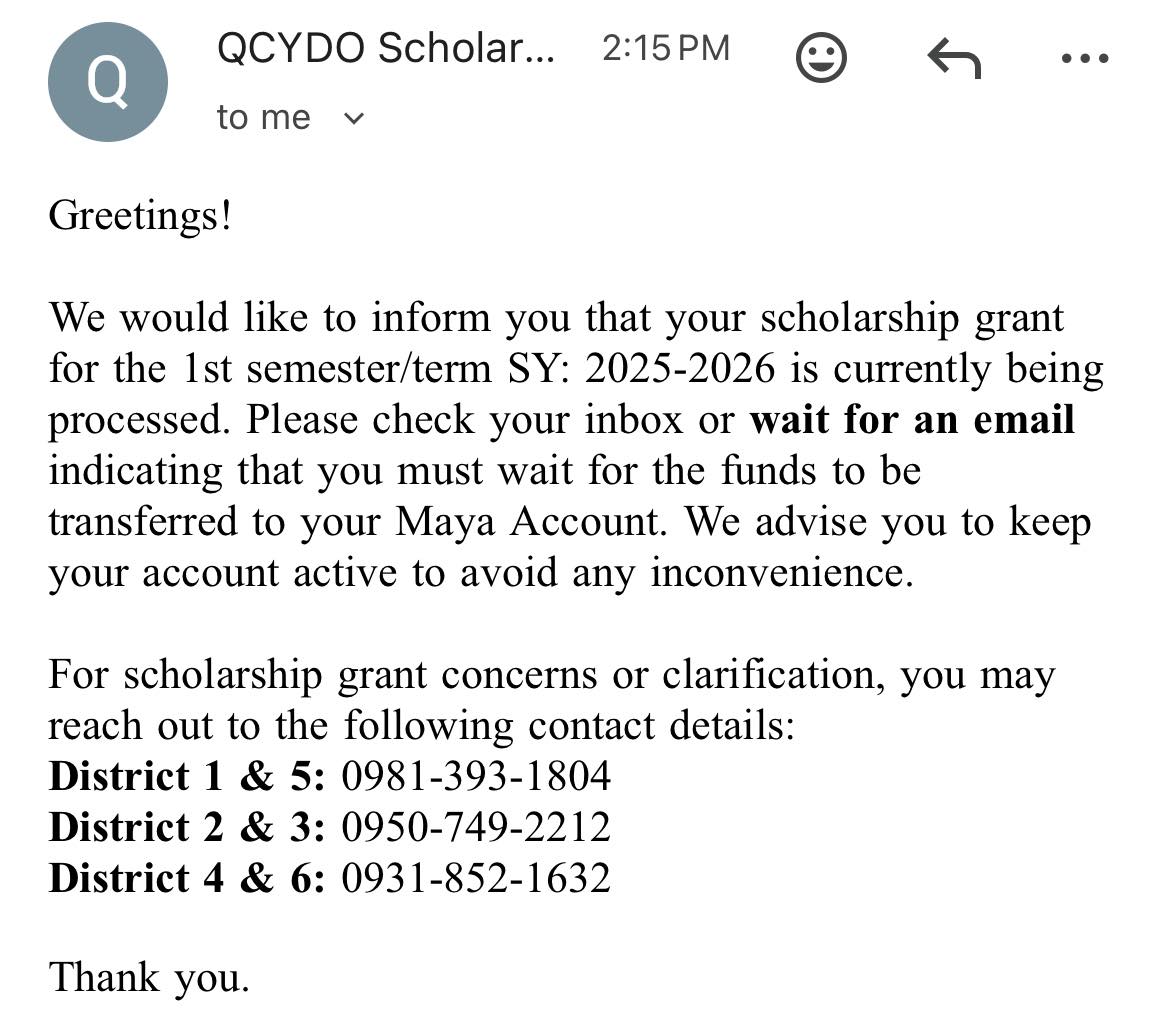Tap the phone number 0931-852-1632
The image size is (1170, 1028).
pos(476,877)
